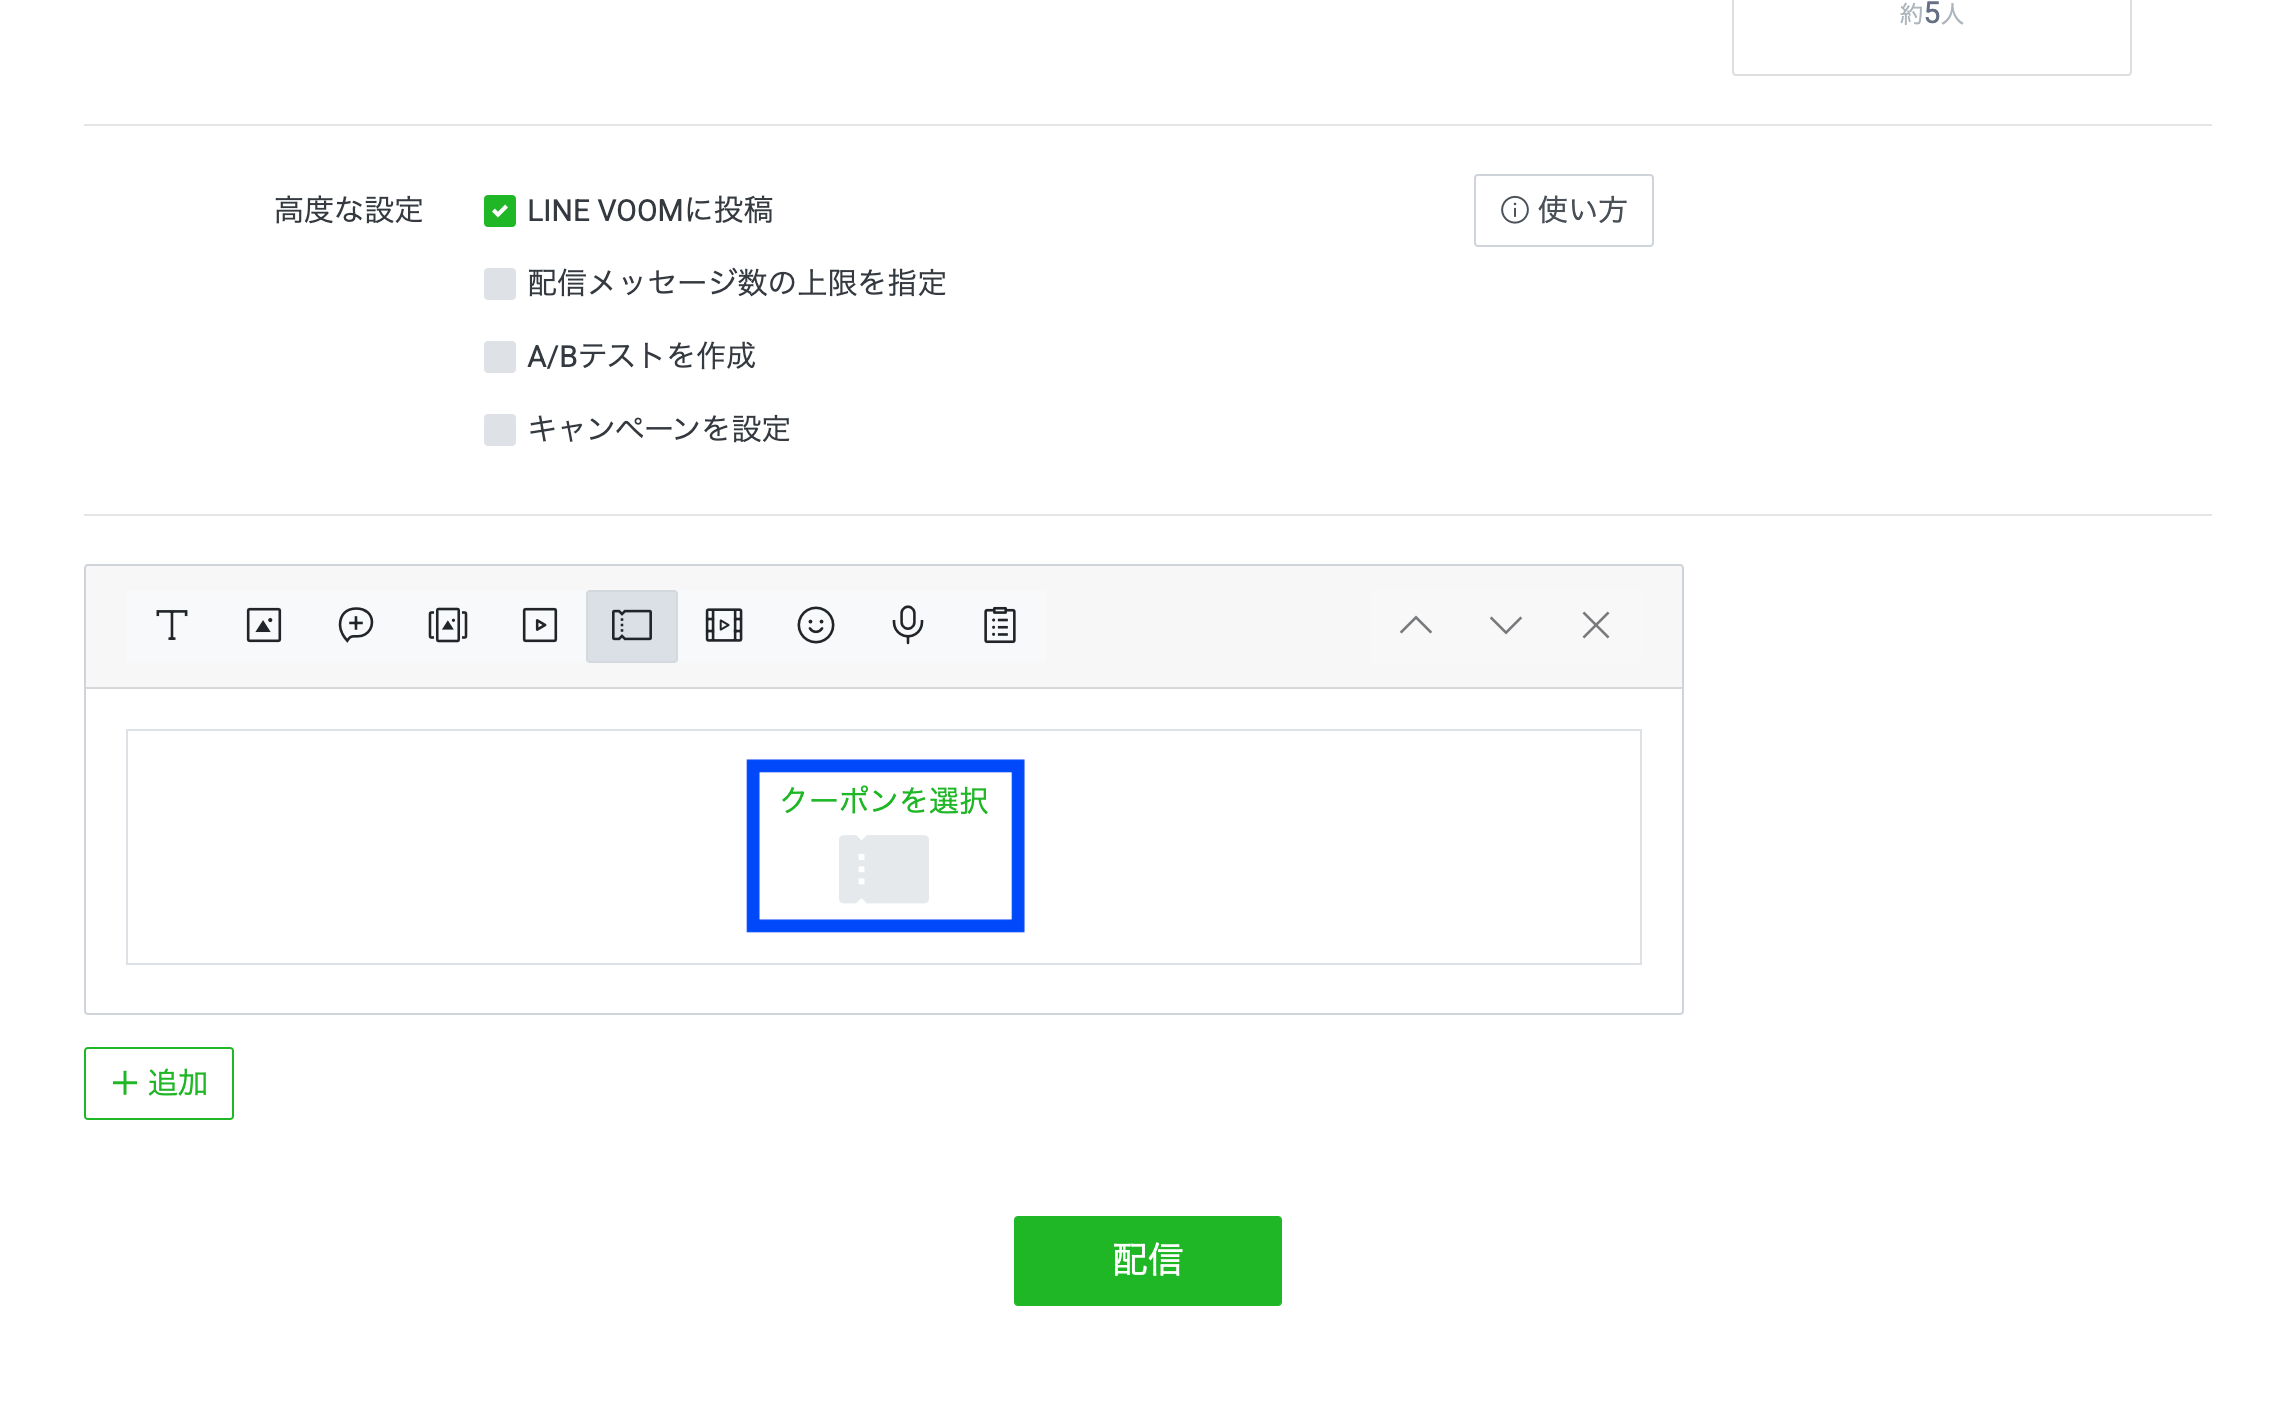Select the Text message type icon
Image resolution: width=2295 pixels, height=1422 pixels.
pos(172,626)
